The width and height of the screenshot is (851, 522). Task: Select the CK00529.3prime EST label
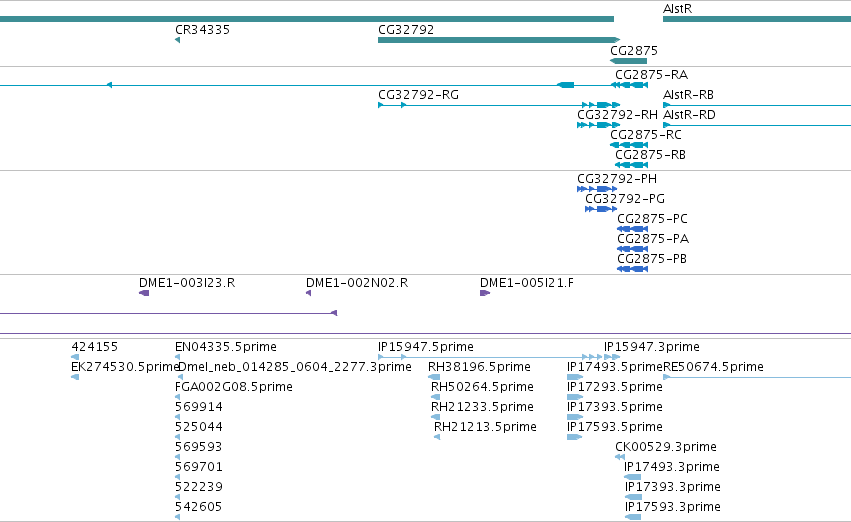(666, 448)
